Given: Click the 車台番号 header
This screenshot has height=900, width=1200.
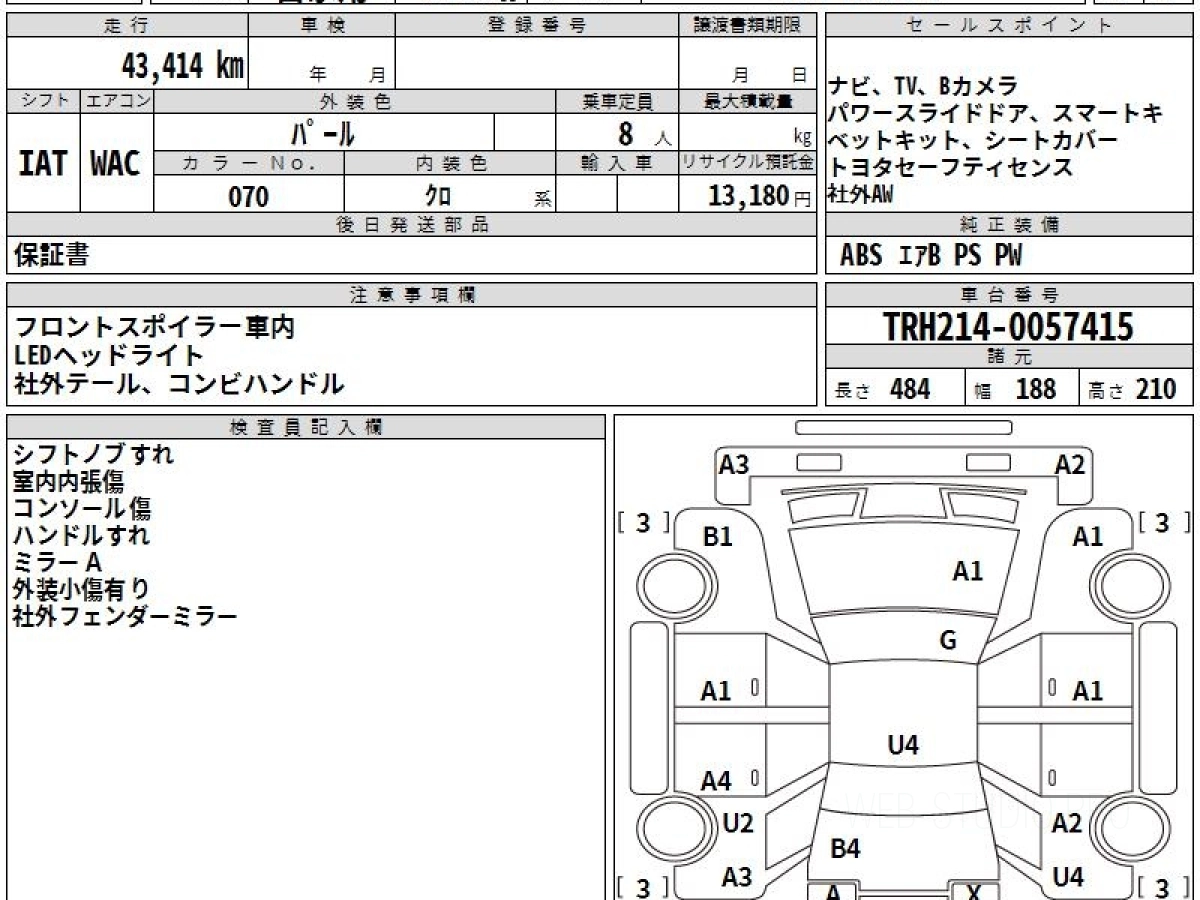Looking at the screenshot, I should (x=1010, y=294).
